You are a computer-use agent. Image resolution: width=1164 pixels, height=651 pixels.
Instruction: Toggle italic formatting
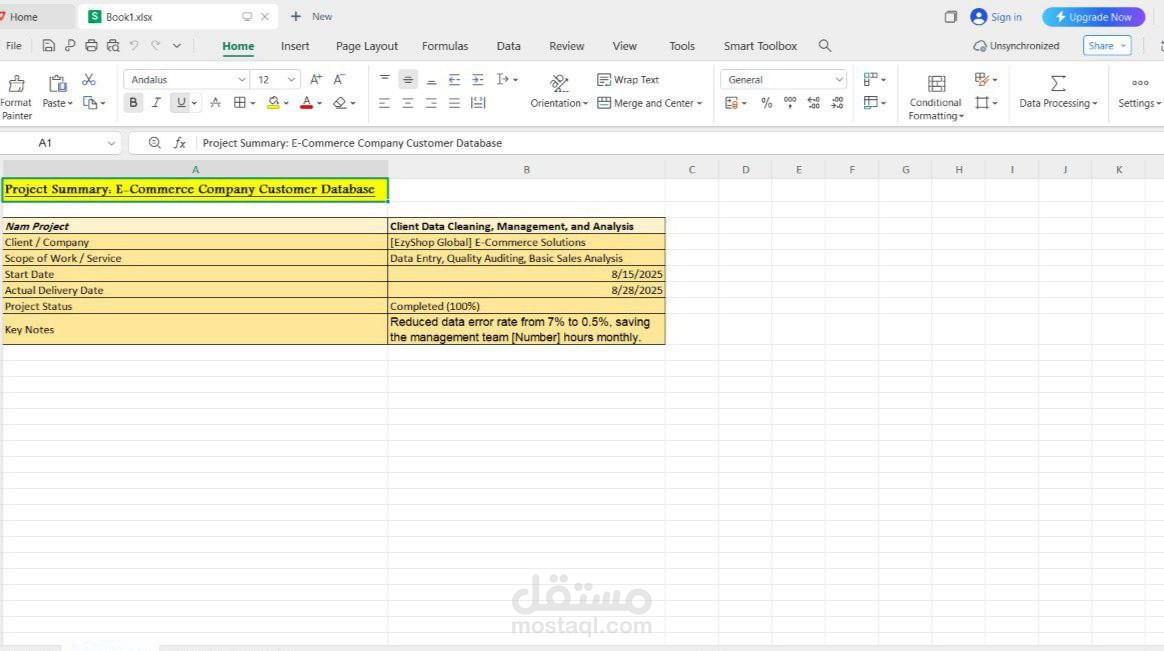pyautogui.click(x=156, y=102)
